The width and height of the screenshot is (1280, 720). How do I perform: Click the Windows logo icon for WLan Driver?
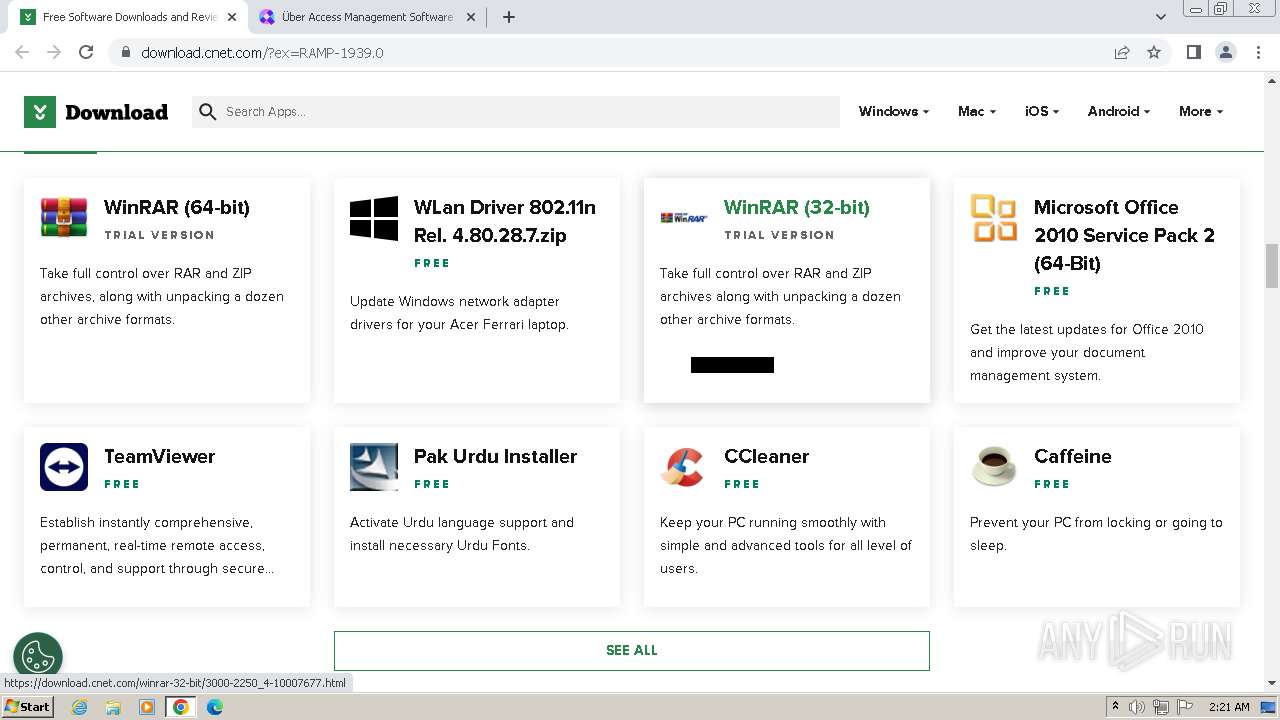tap(374, 218)
